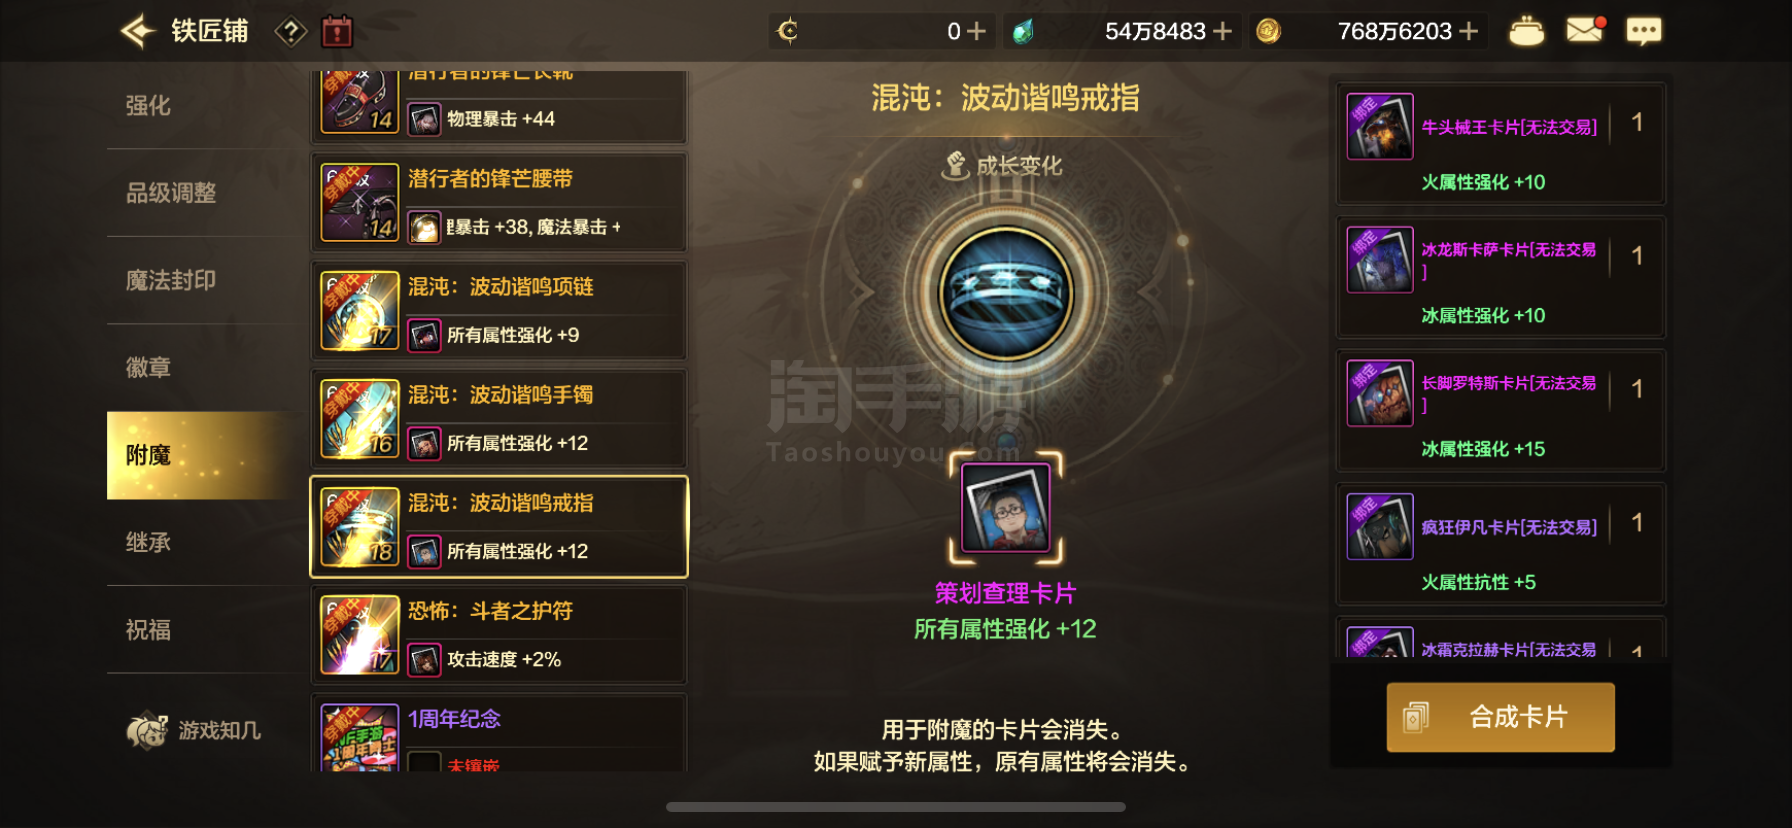Add gold coins with plus button
The image size is (1792, 828).
(x=1469, y=32)
